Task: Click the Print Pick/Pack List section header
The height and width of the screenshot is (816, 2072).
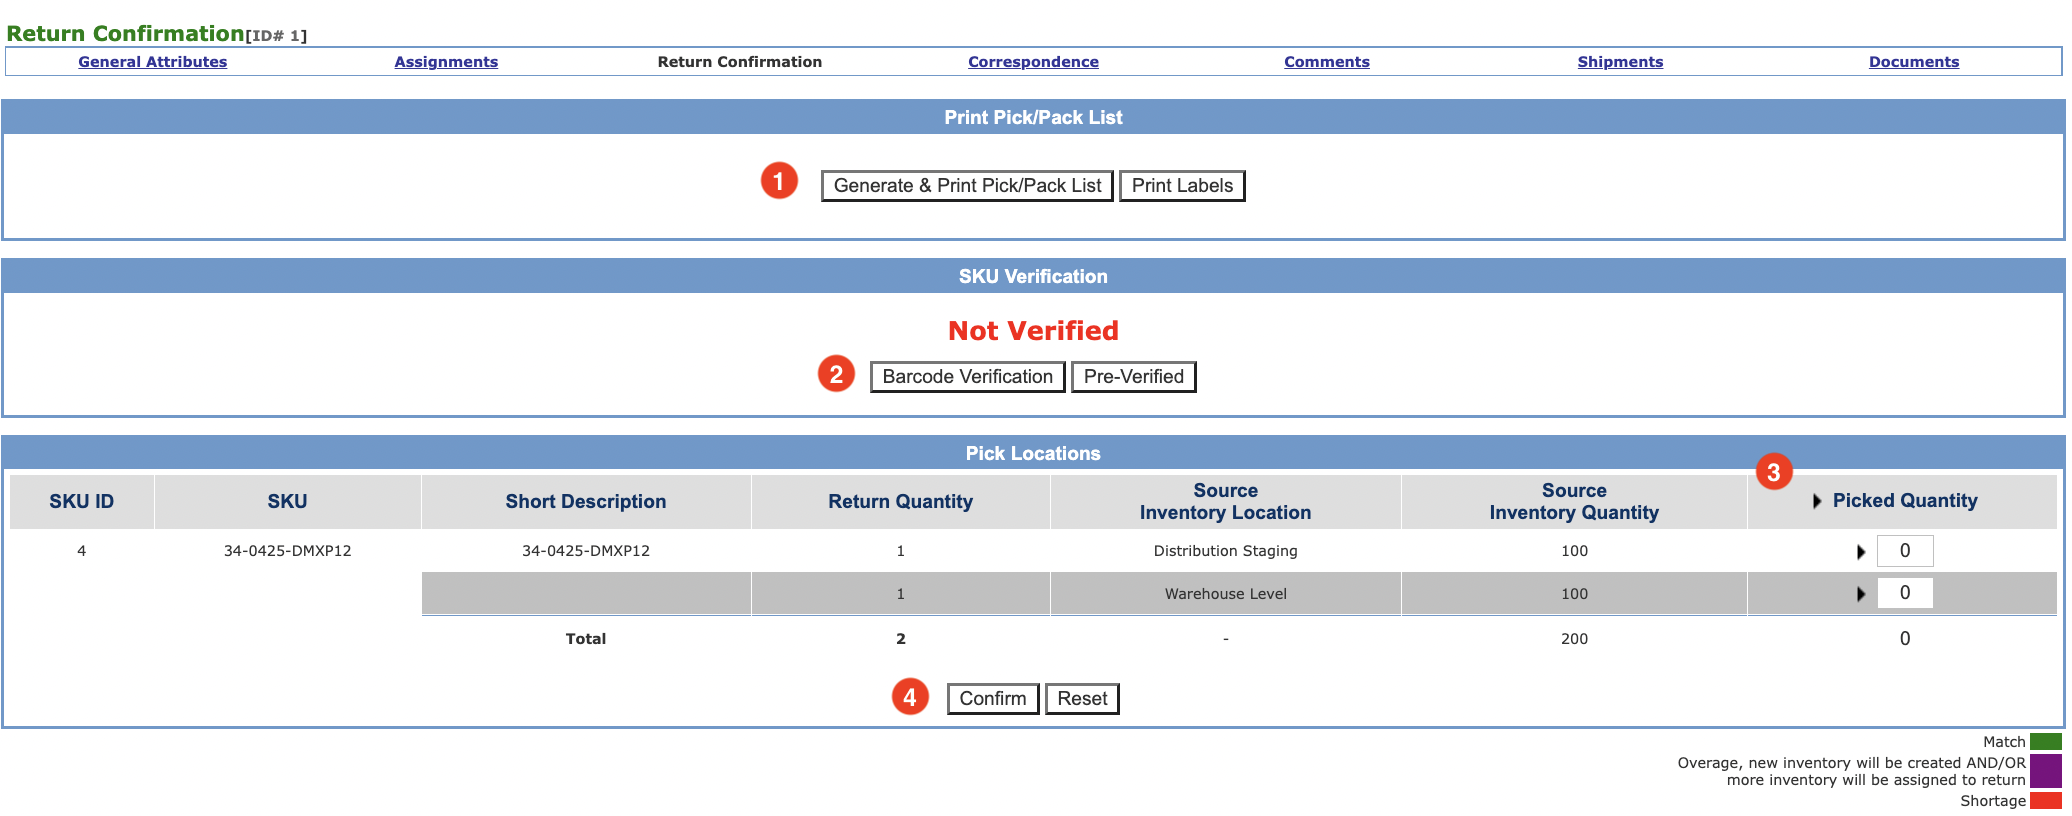Action: click(1033, 117)
